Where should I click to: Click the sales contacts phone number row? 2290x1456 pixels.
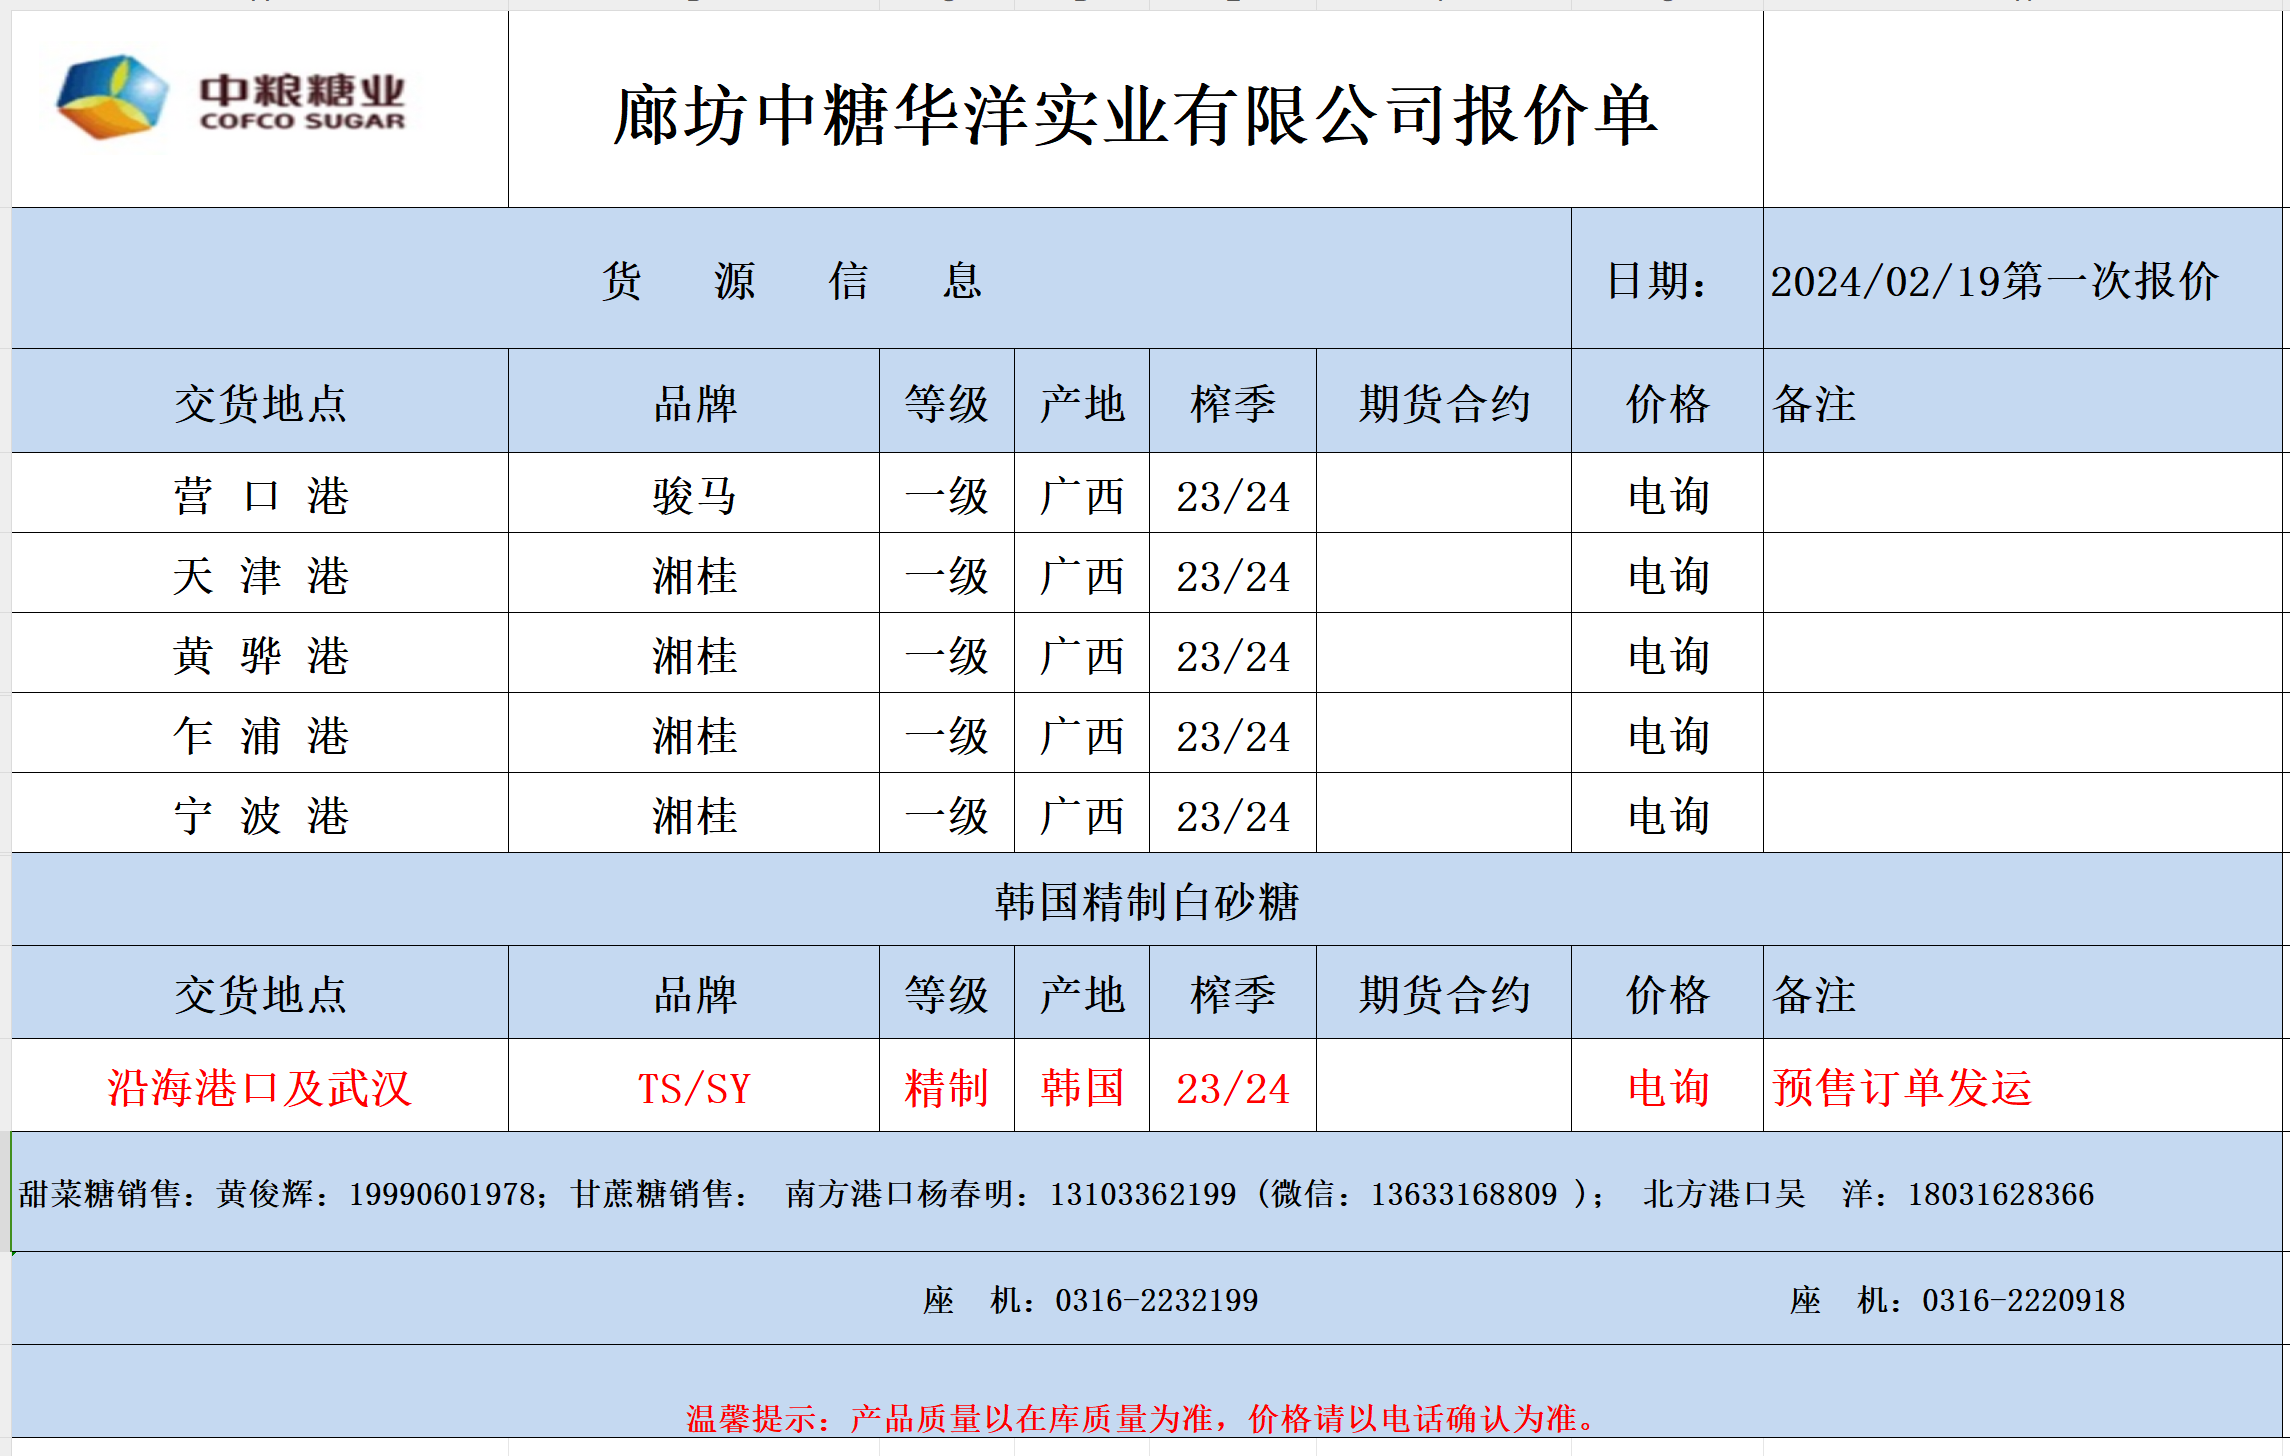pos(1055,1194)
